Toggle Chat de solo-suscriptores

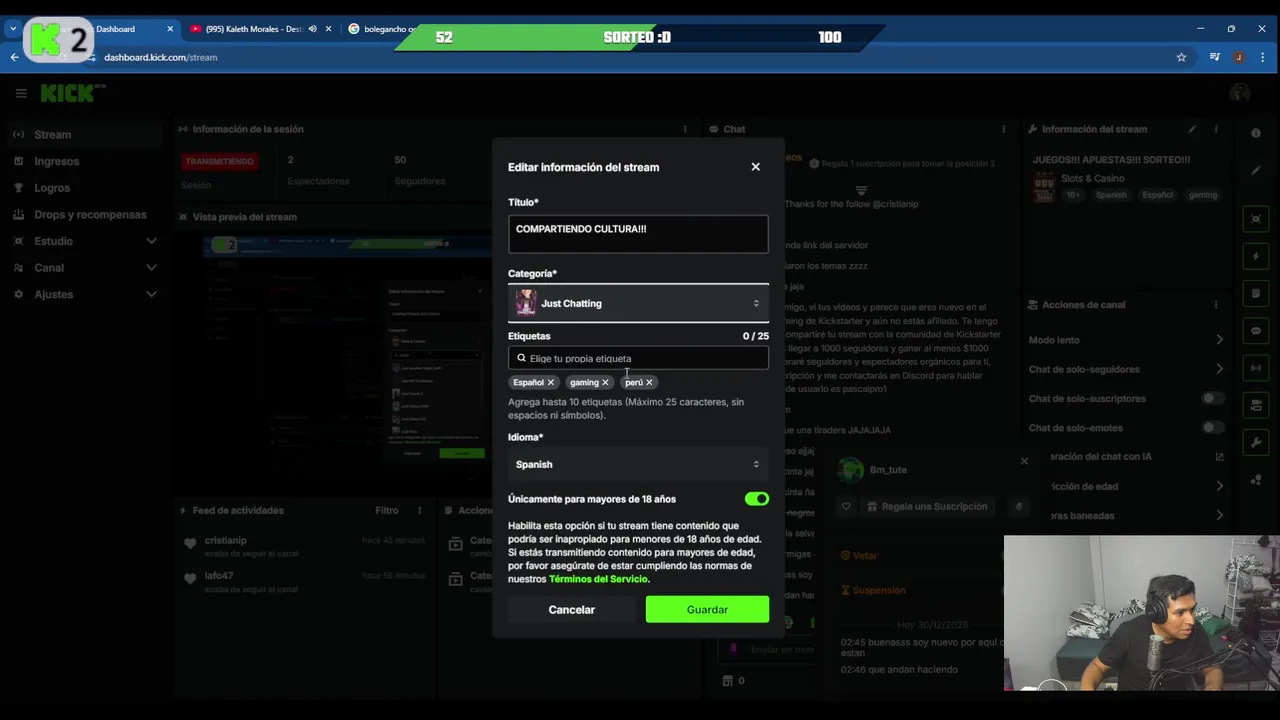click(x=1211, y=398)
